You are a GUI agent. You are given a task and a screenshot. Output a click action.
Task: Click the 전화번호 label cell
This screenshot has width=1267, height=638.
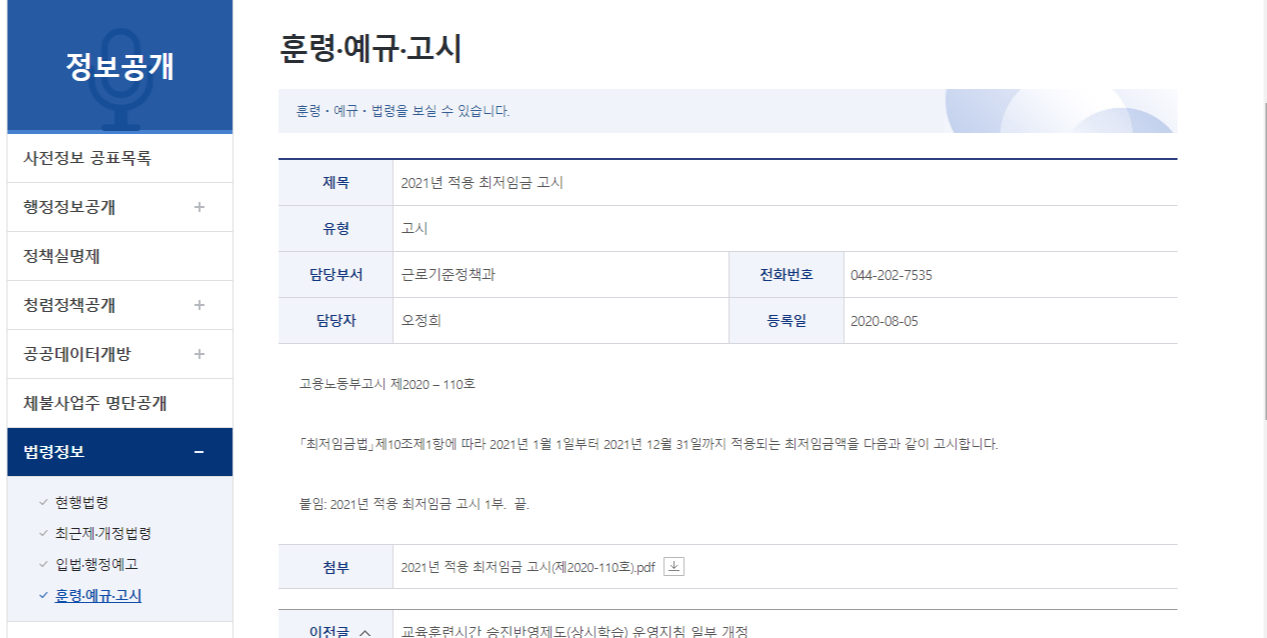[x=786, y=275]
